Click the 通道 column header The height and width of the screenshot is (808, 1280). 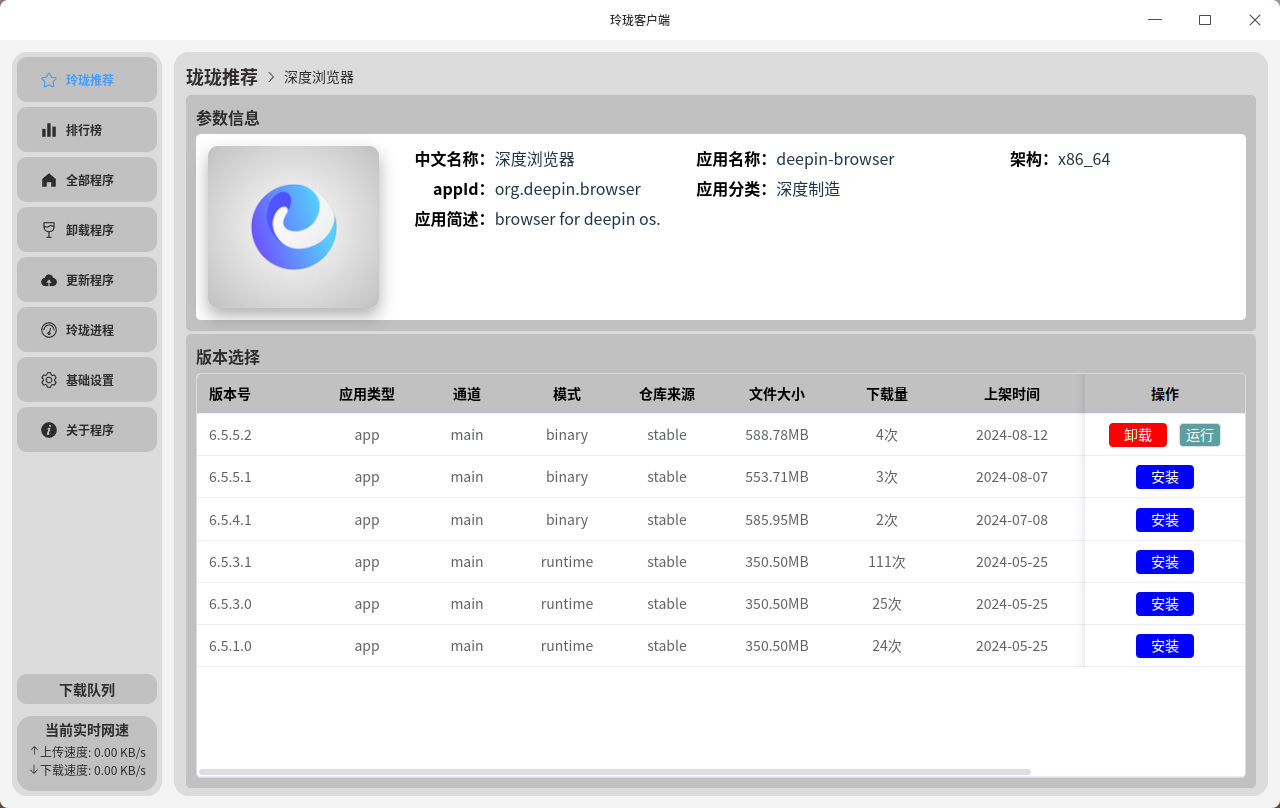tap(467, 394)
